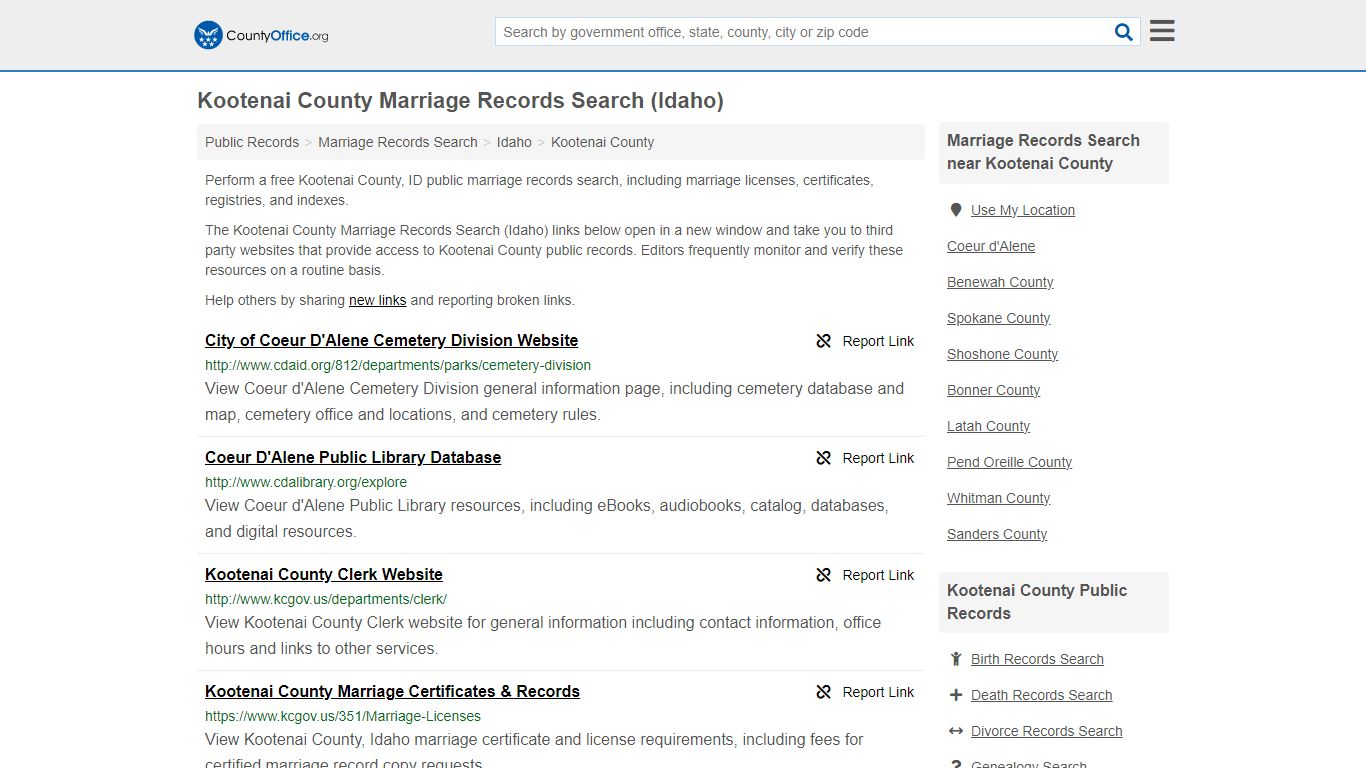Click the Birth Records person icon
This screenshot has height=768, width=1366.
pos(956,659)
